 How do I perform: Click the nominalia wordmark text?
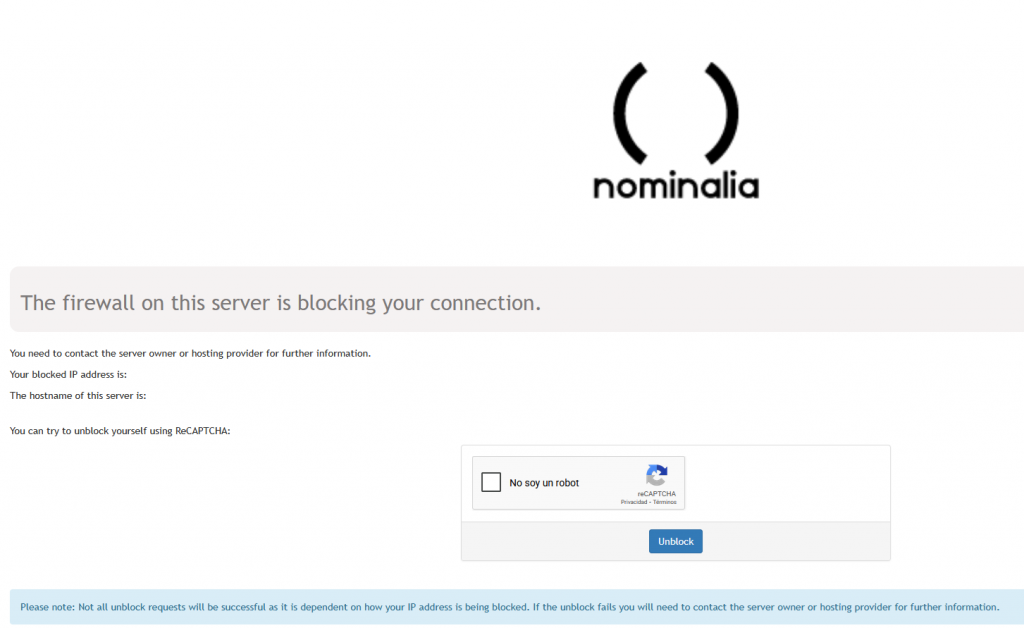click(x=675, y=187)
